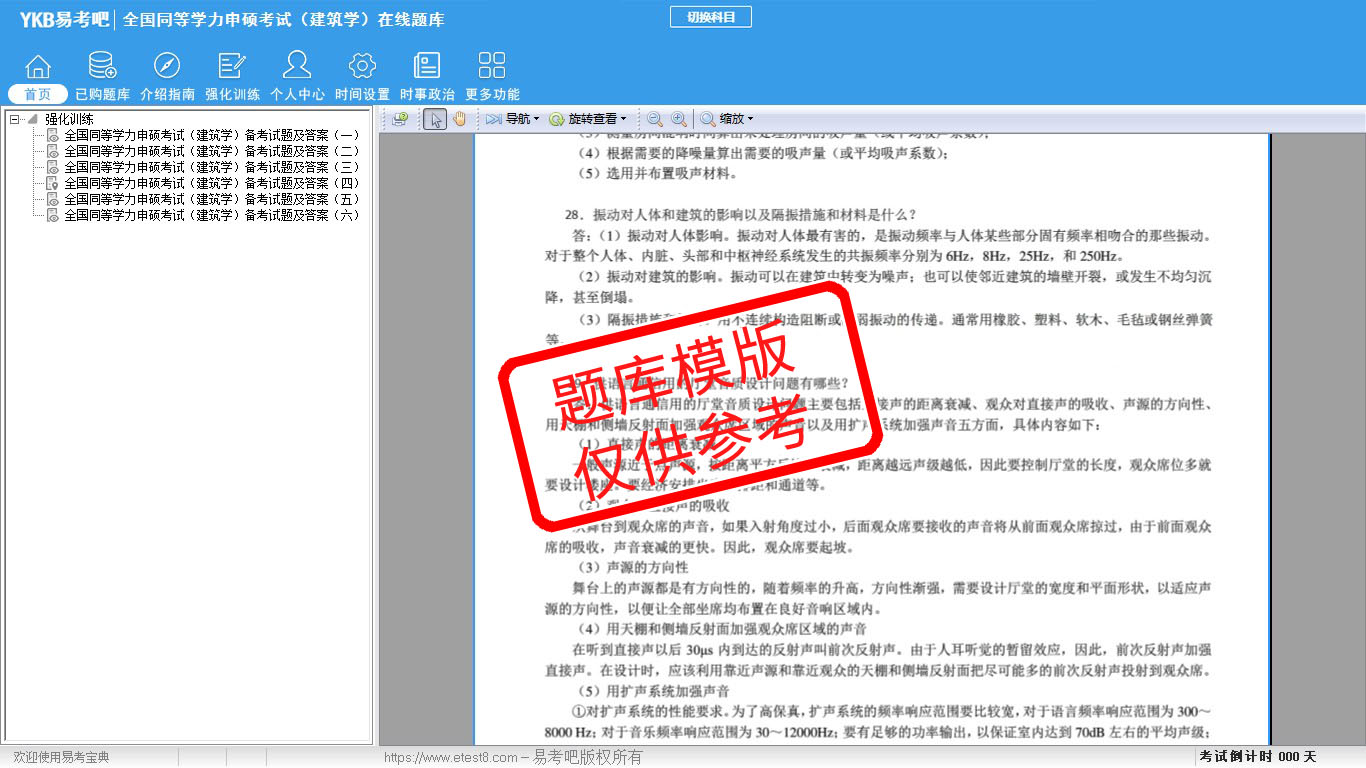This screenshot has height=768, width=1366.
Task: Select the hand pan tool
Action: coord(459,119)
